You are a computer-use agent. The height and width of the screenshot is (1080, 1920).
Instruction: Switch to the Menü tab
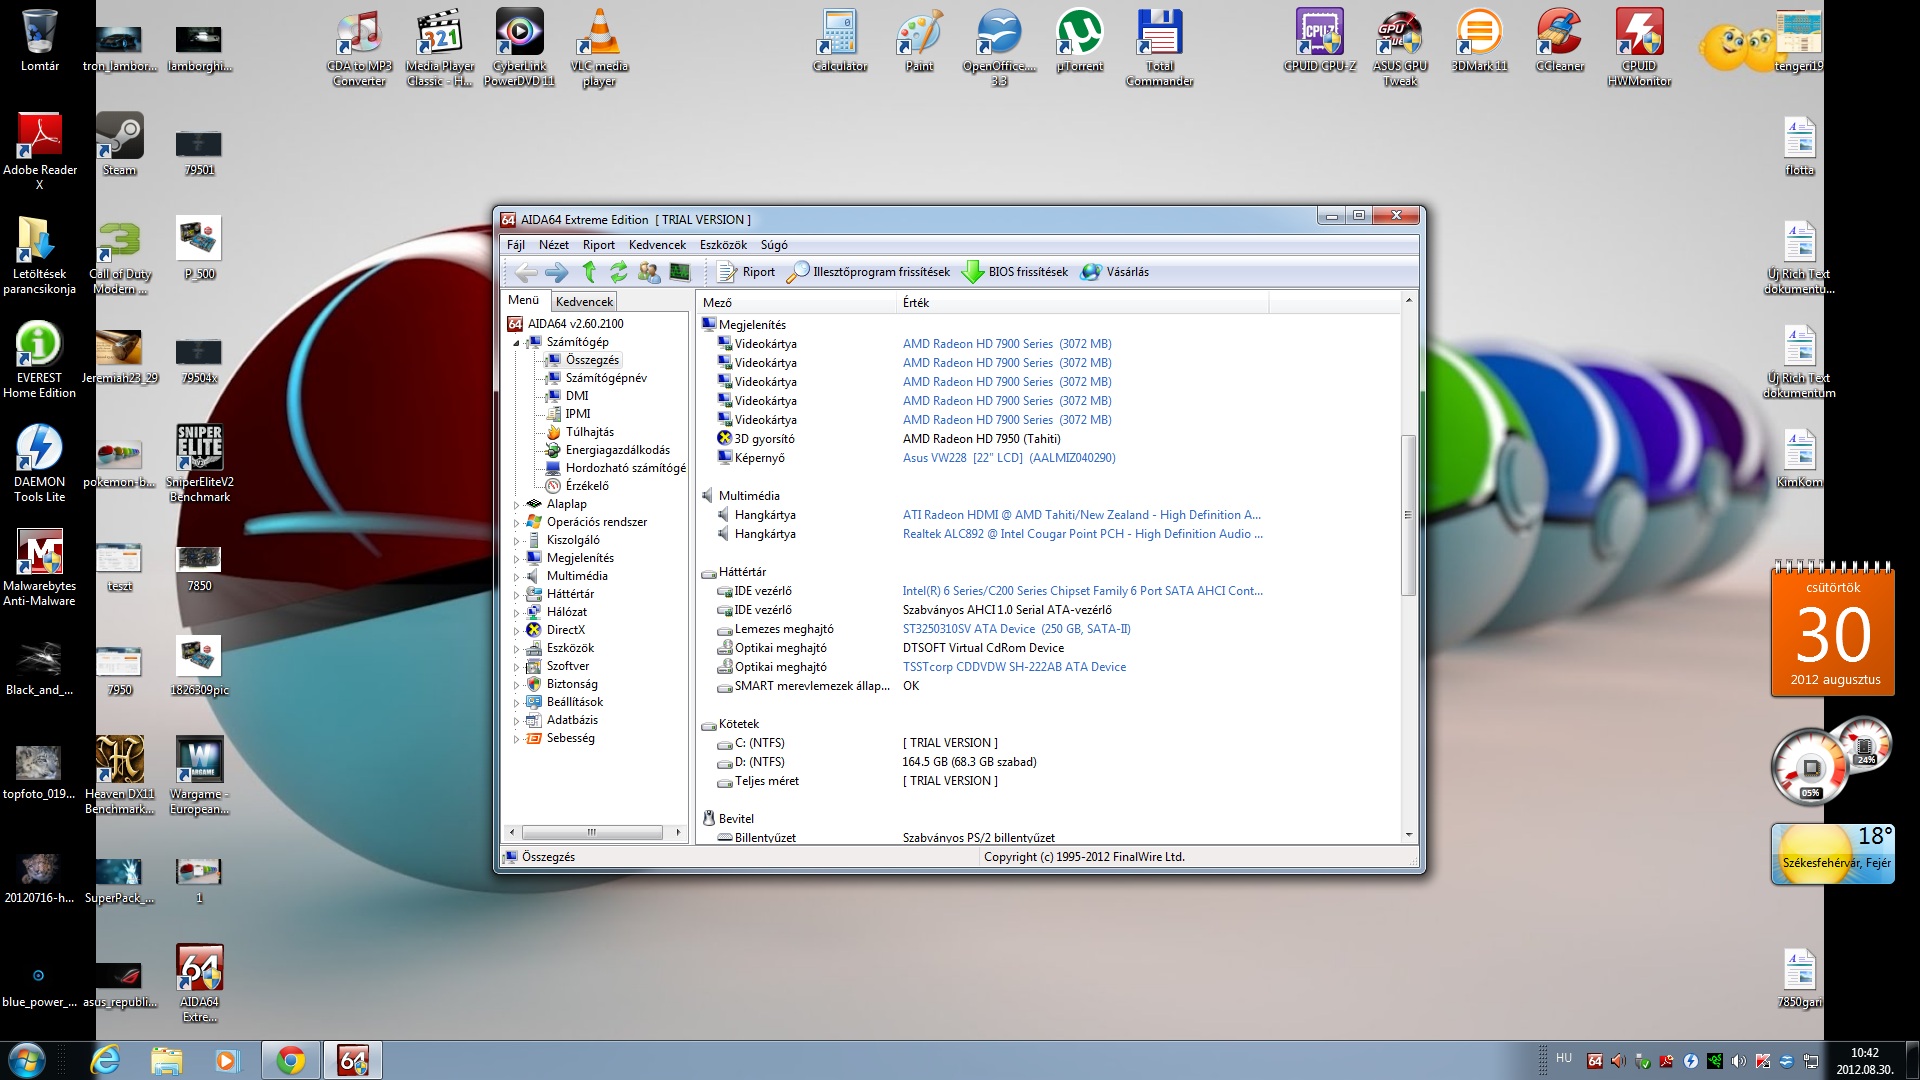523,300
